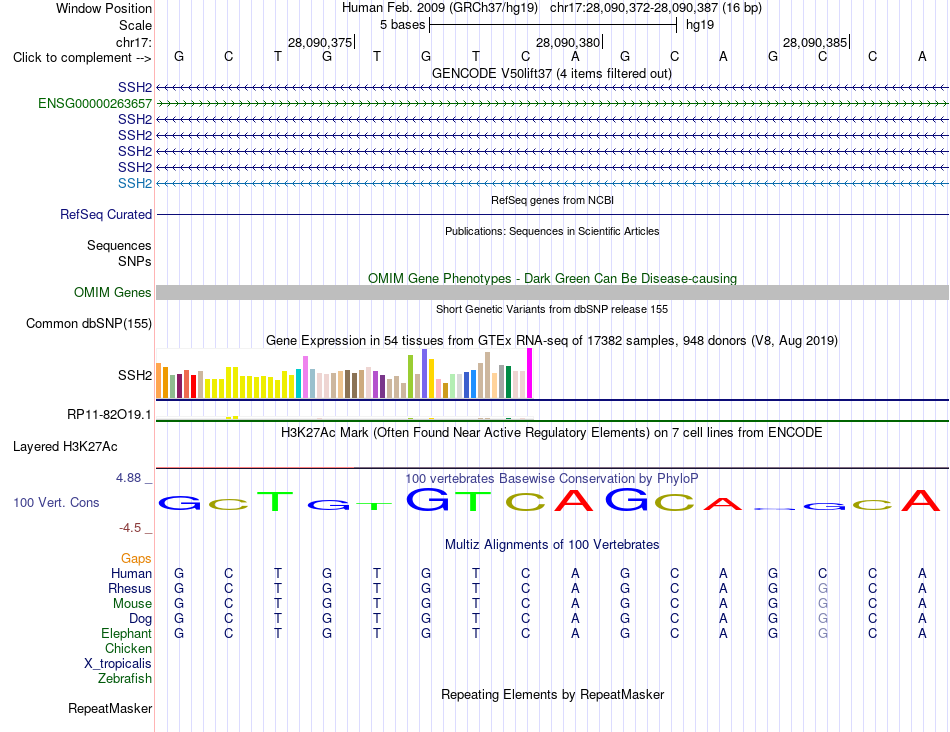Click the 4.88 PhyloP upper scale value

click(x=128, y=478)
